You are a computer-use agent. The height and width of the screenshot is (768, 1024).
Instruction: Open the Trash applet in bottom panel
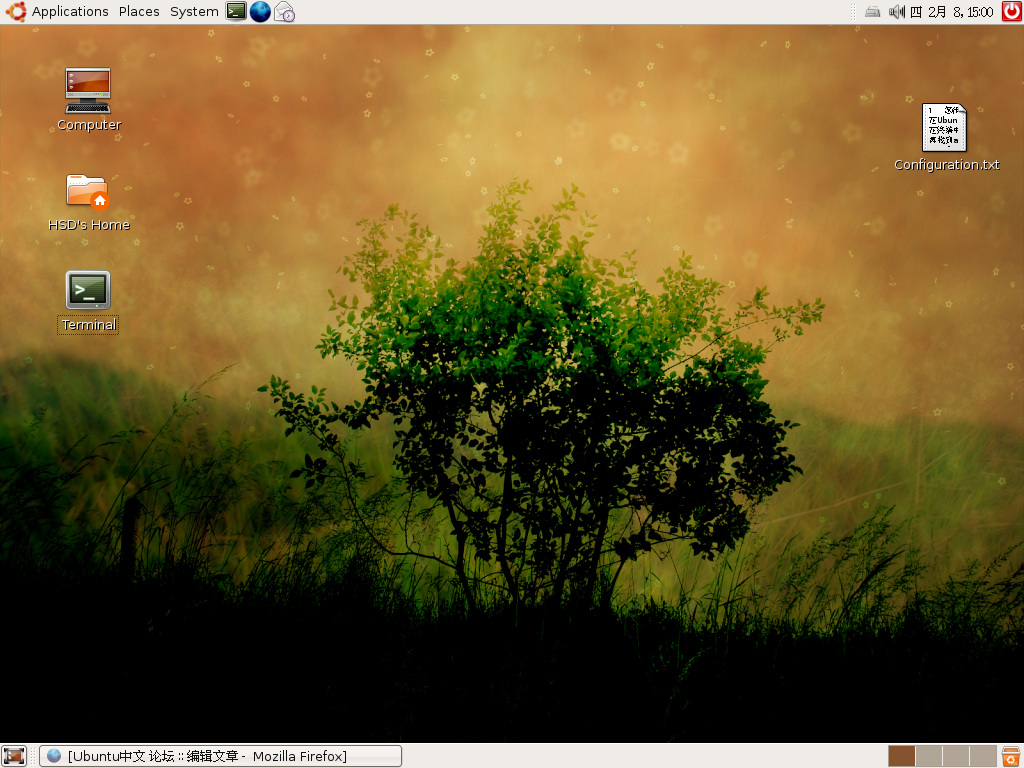coord(1010,756)
